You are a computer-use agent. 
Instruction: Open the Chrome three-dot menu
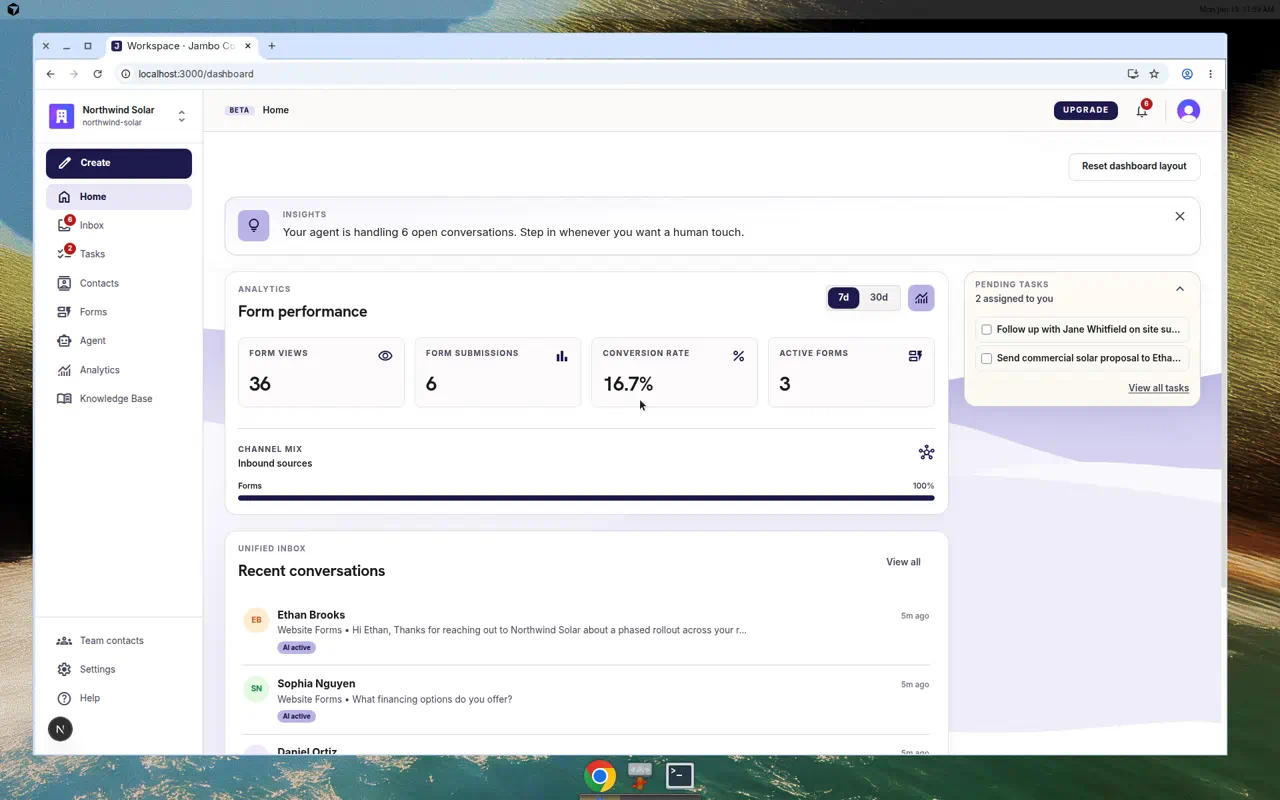click(x=1210, y=74)
